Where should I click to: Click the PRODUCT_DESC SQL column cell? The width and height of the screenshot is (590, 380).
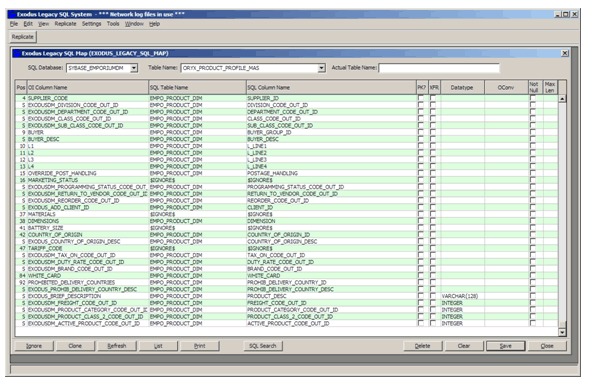click(331, 296)
